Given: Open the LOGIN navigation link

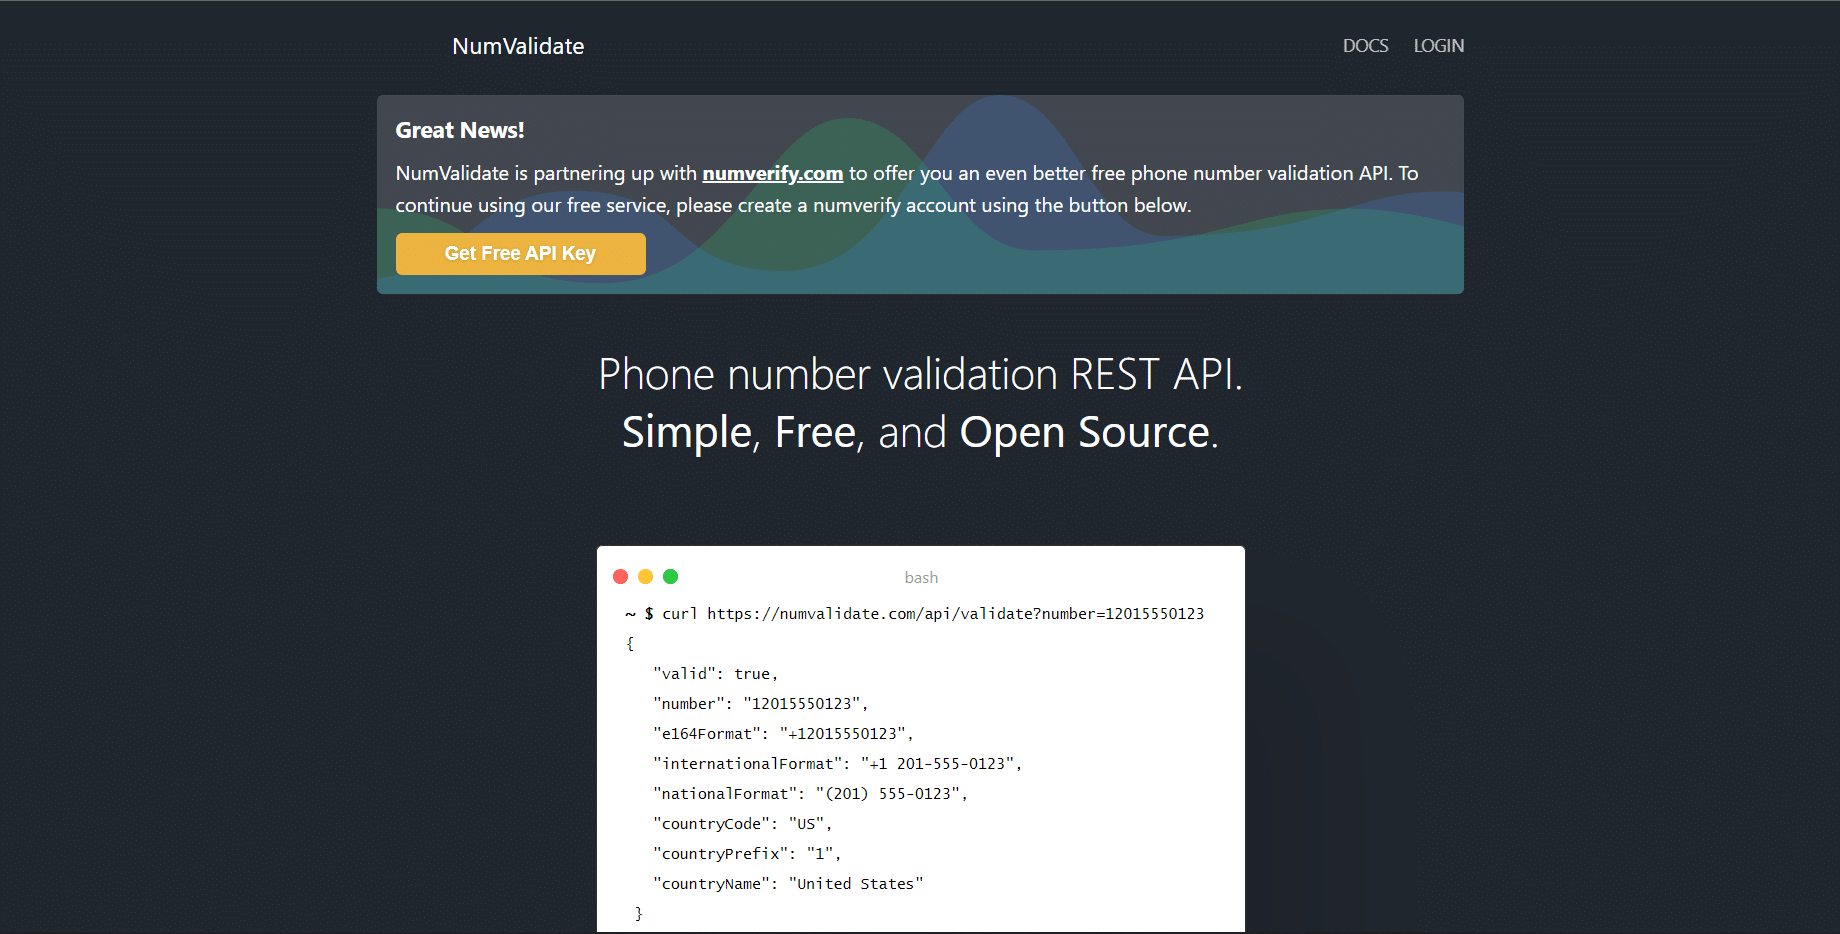Looking at the screenshot, I should [1438, 46].
